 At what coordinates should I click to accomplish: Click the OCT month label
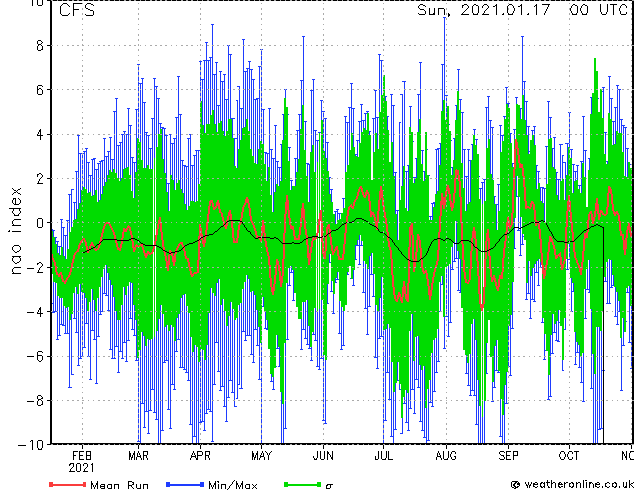point(569,456)
